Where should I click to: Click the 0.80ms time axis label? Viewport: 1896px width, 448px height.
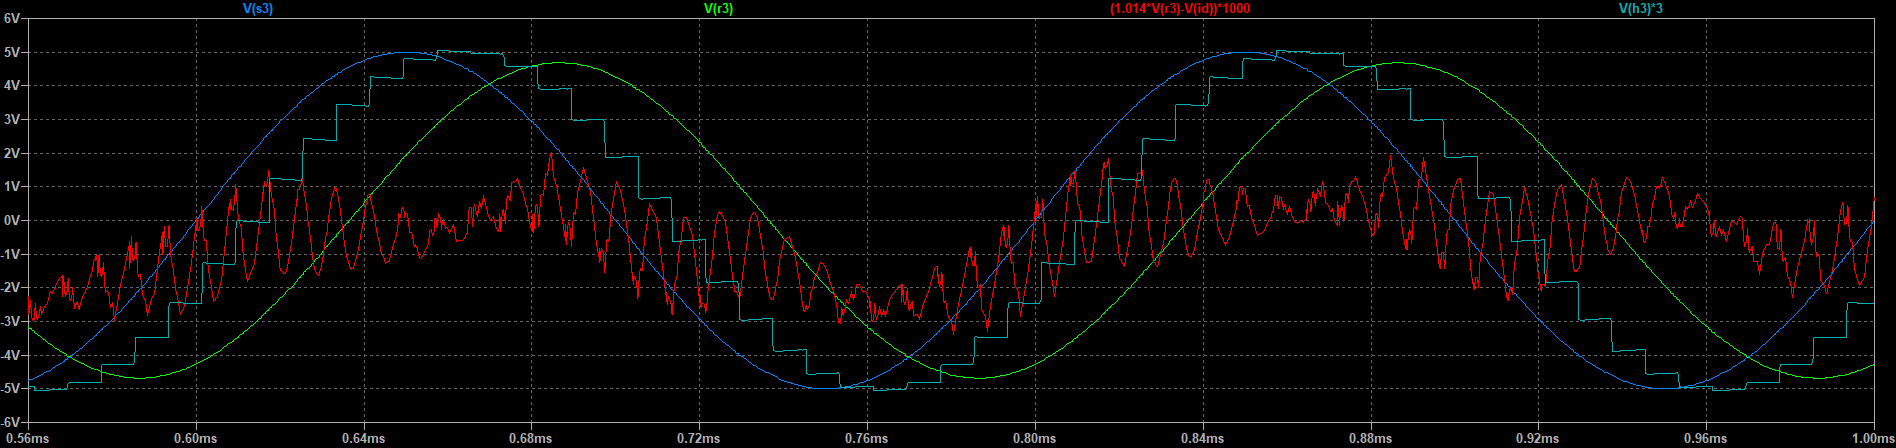(1035, 439)
